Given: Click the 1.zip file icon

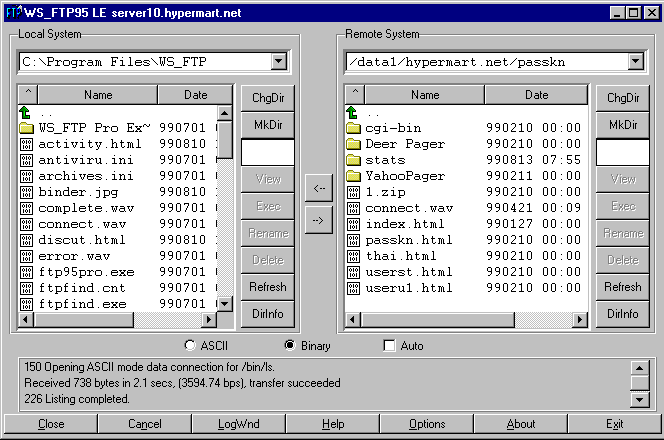Looking at the screenshot, I should (x=353, y=192).
